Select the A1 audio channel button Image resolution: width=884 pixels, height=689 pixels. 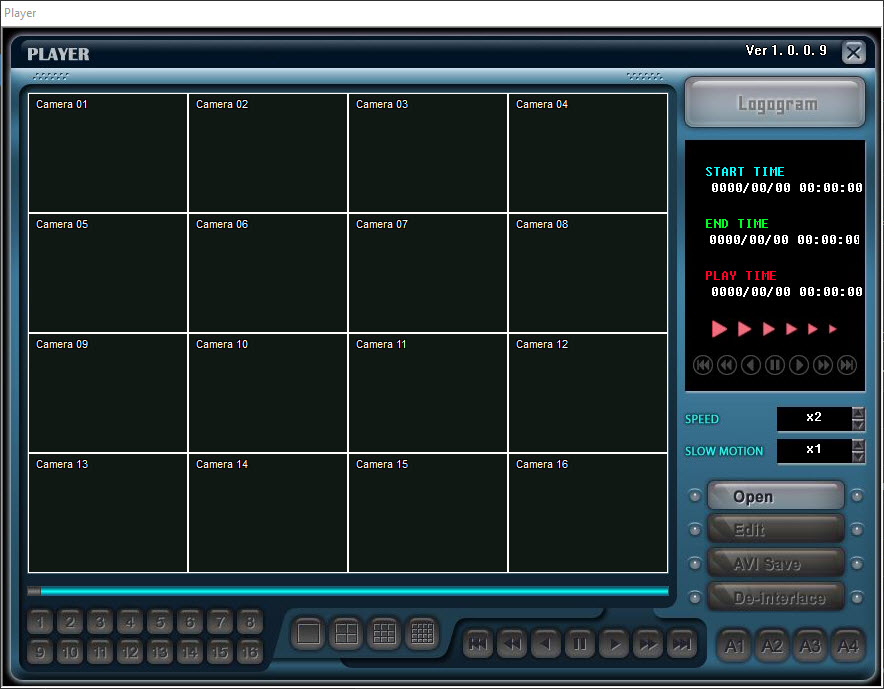[x=735, y=646]
